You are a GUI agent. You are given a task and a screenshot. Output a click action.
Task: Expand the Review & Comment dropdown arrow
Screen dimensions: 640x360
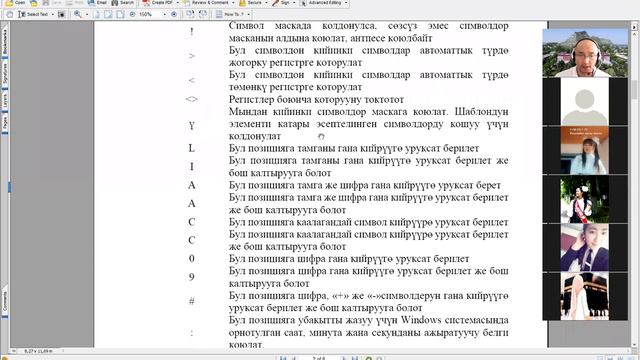tap(233, 2)
